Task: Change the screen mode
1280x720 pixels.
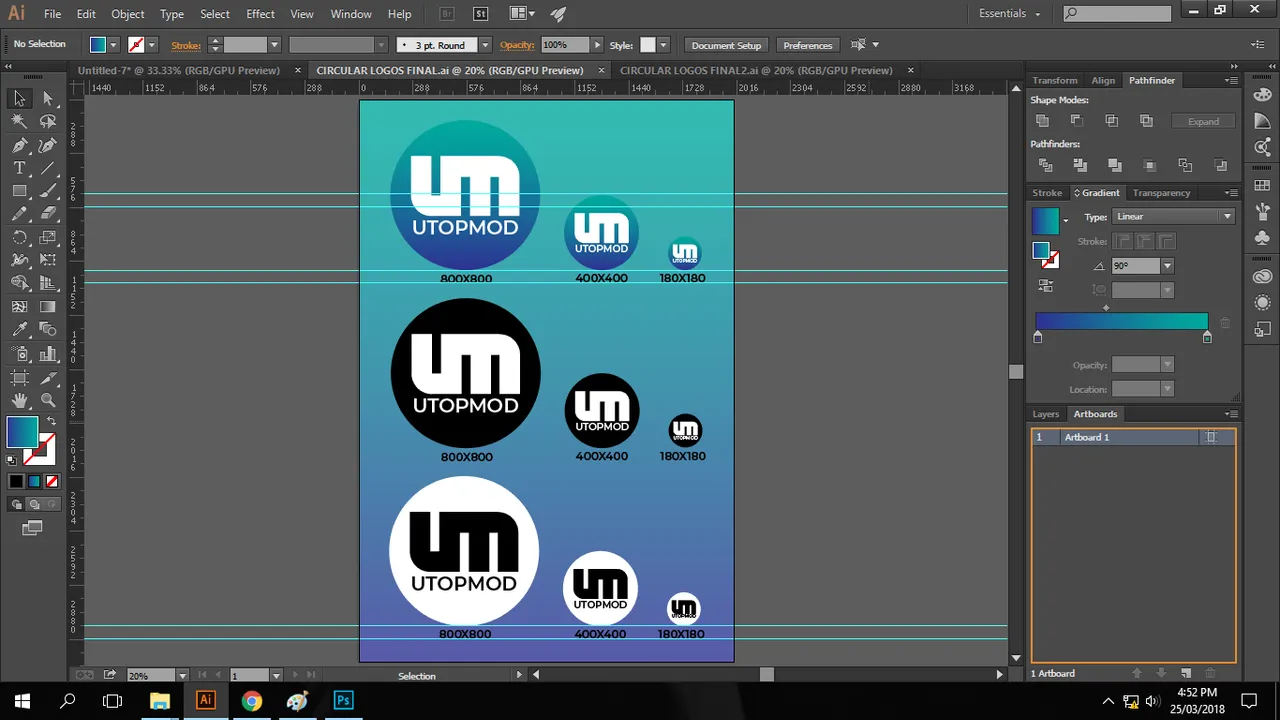Action: tap(32, 528)
